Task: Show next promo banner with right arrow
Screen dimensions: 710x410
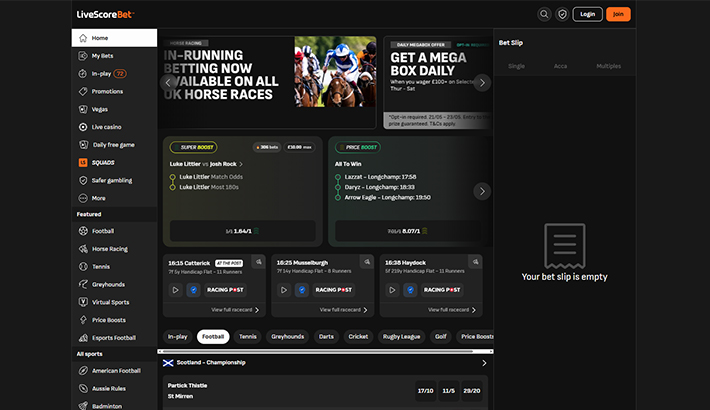Action: pos(482,82)
